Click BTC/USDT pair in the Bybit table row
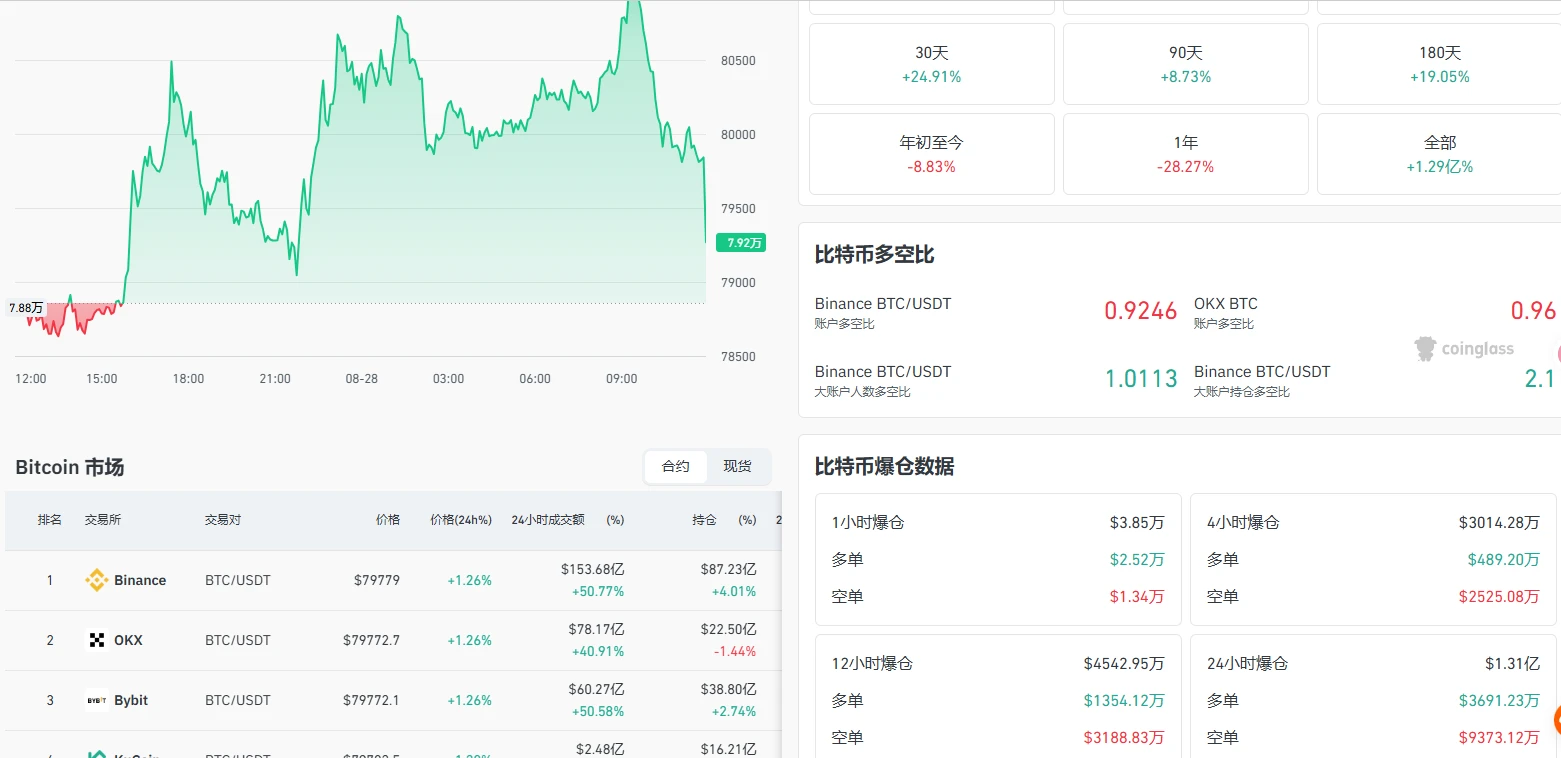Viewport: 1561px width, 758px height. point(238,700)
